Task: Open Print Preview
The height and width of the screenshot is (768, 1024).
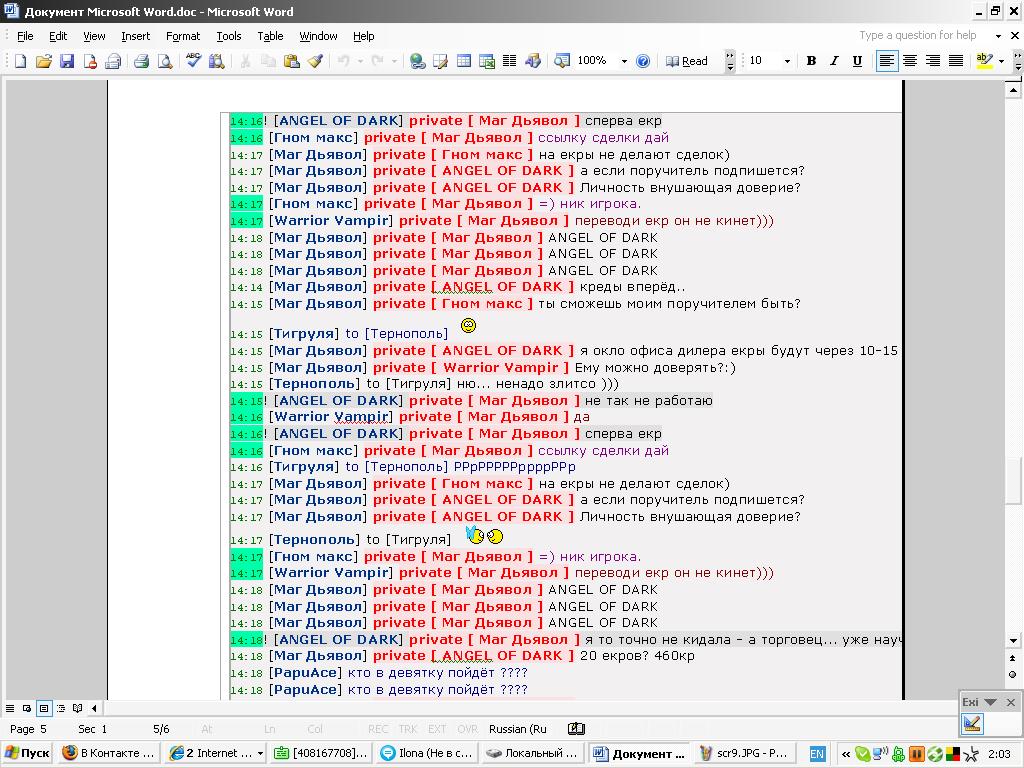Action: [x=165, y=61]
